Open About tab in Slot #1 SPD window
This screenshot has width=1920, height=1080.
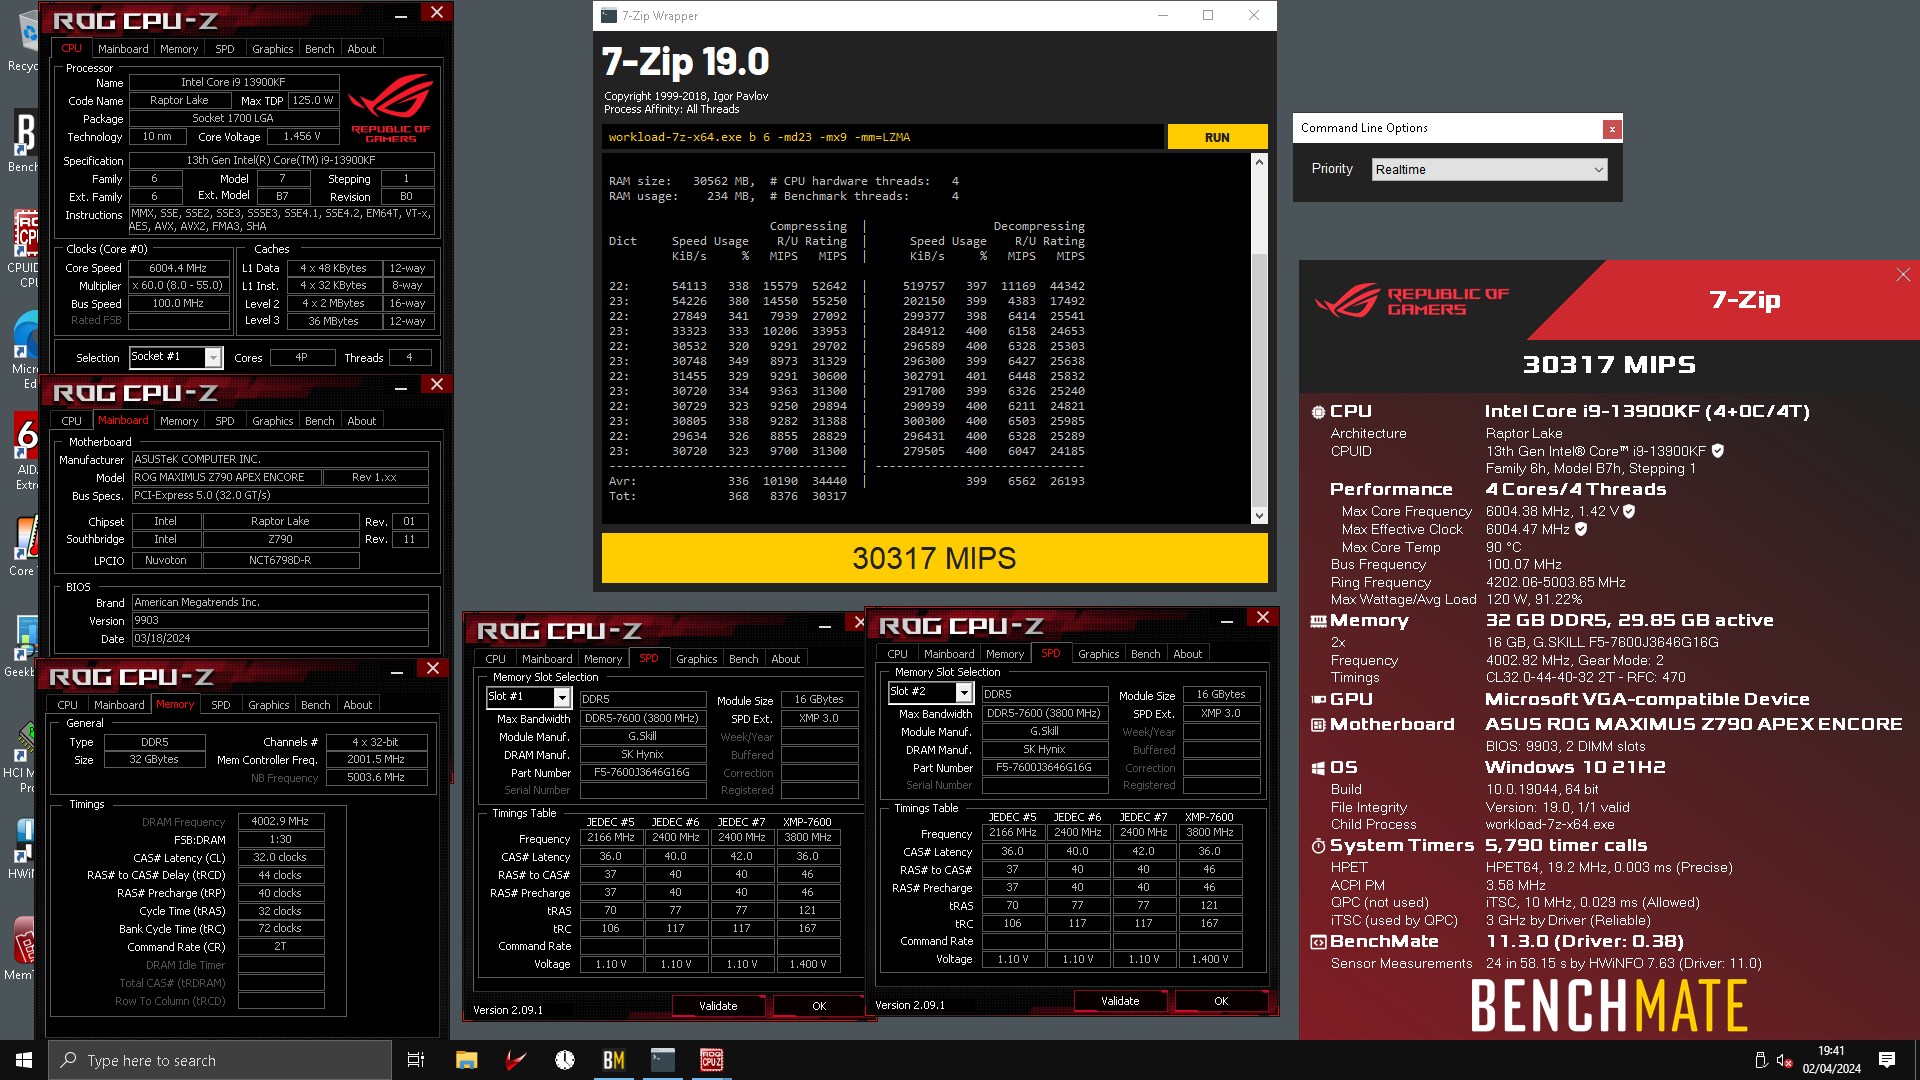point(786,659)
